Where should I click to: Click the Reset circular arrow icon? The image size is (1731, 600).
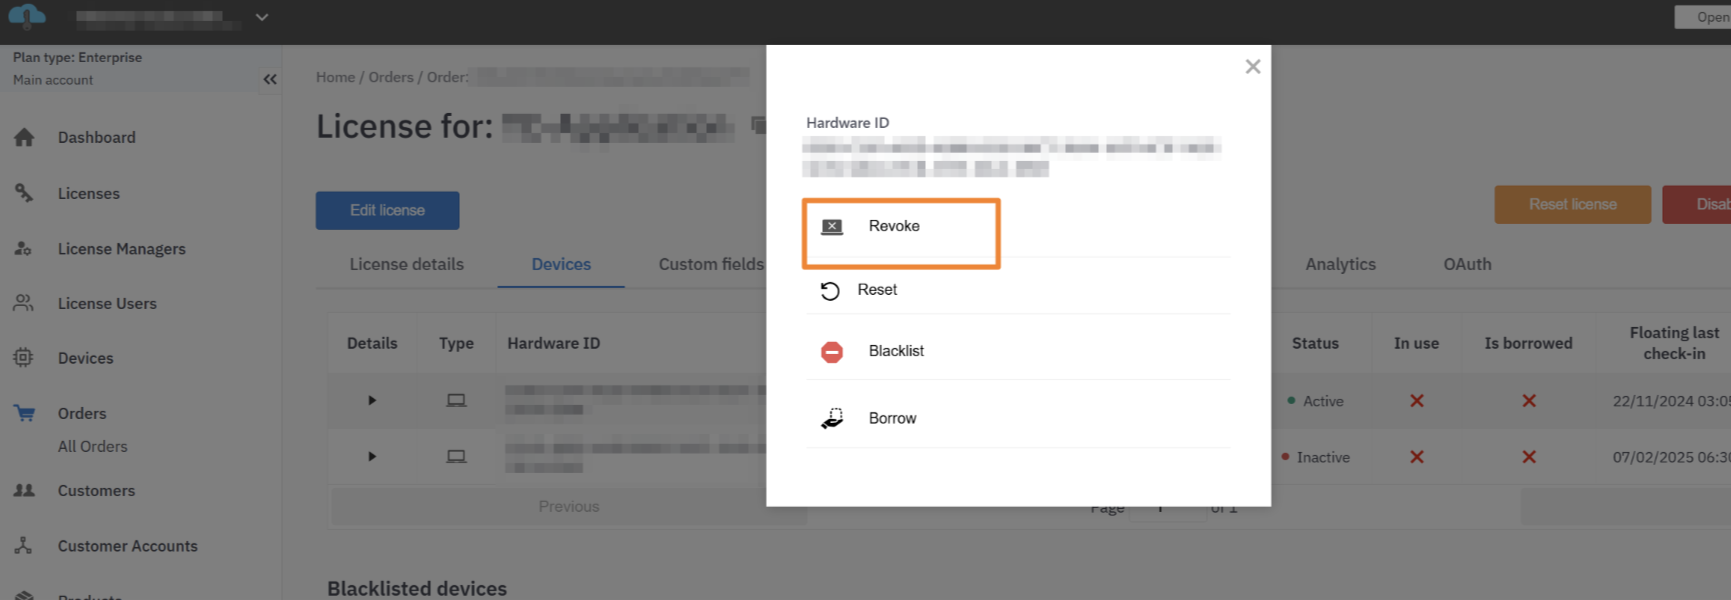point(830,291)
